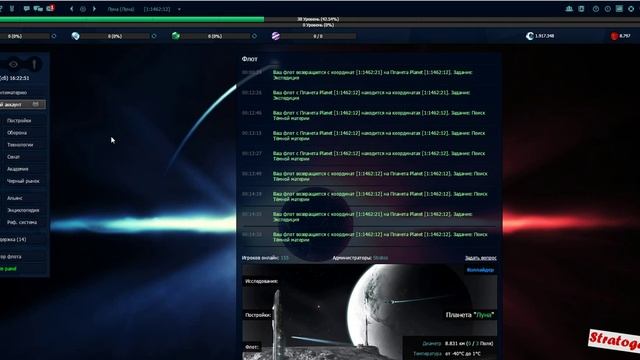Click the round icon between planet arrows
This screenshot has height=360, width=640.
[x=83, y=9]
